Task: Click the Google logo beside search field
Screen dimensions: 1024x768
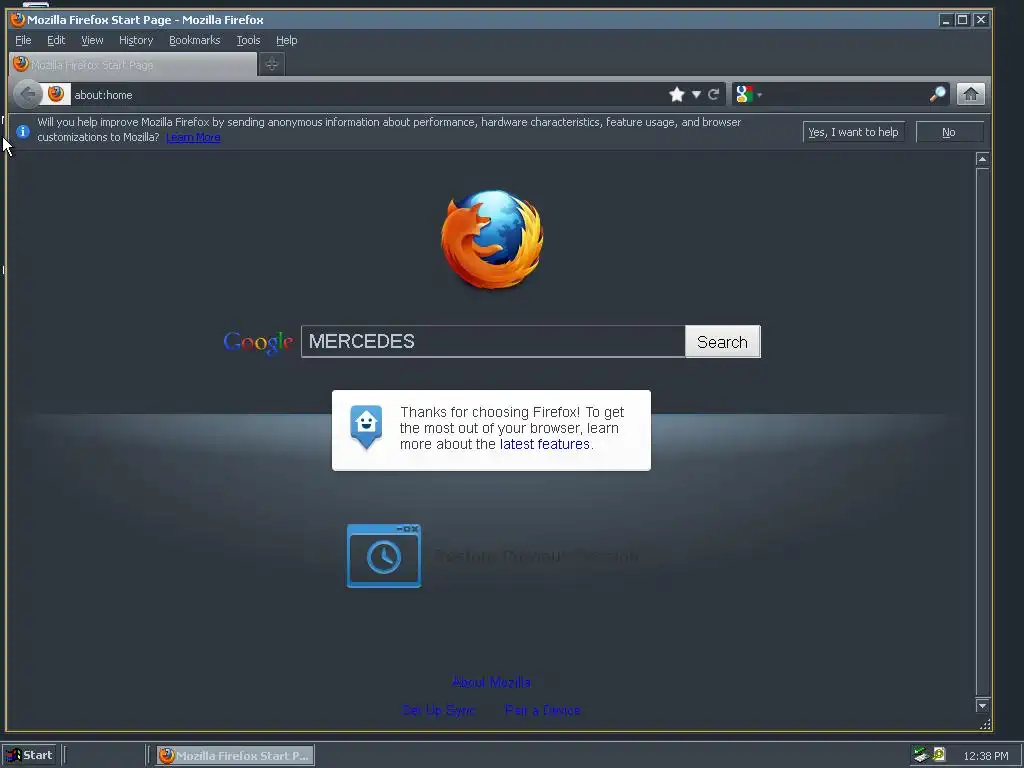Action: pyautogui.click(x=258, y=342)
